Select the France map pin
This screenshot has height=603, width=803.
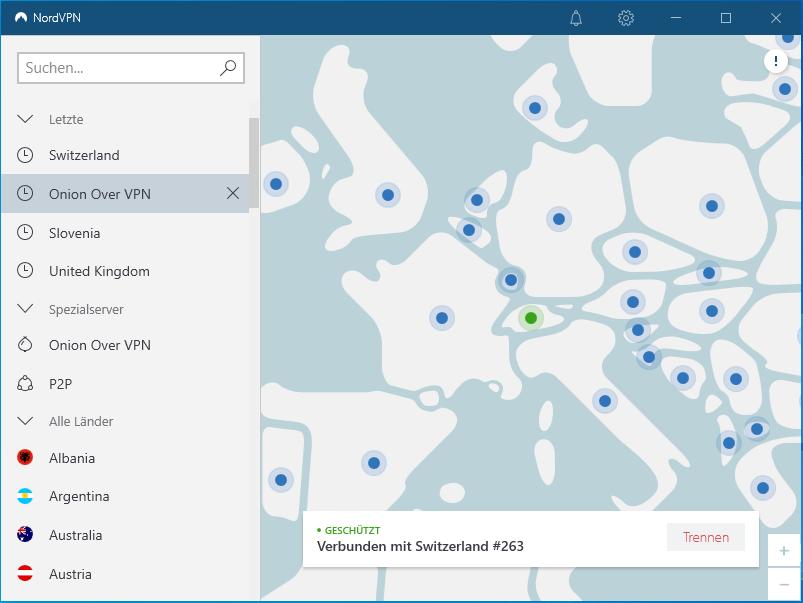pyautogui.click(x=442, y=318)
